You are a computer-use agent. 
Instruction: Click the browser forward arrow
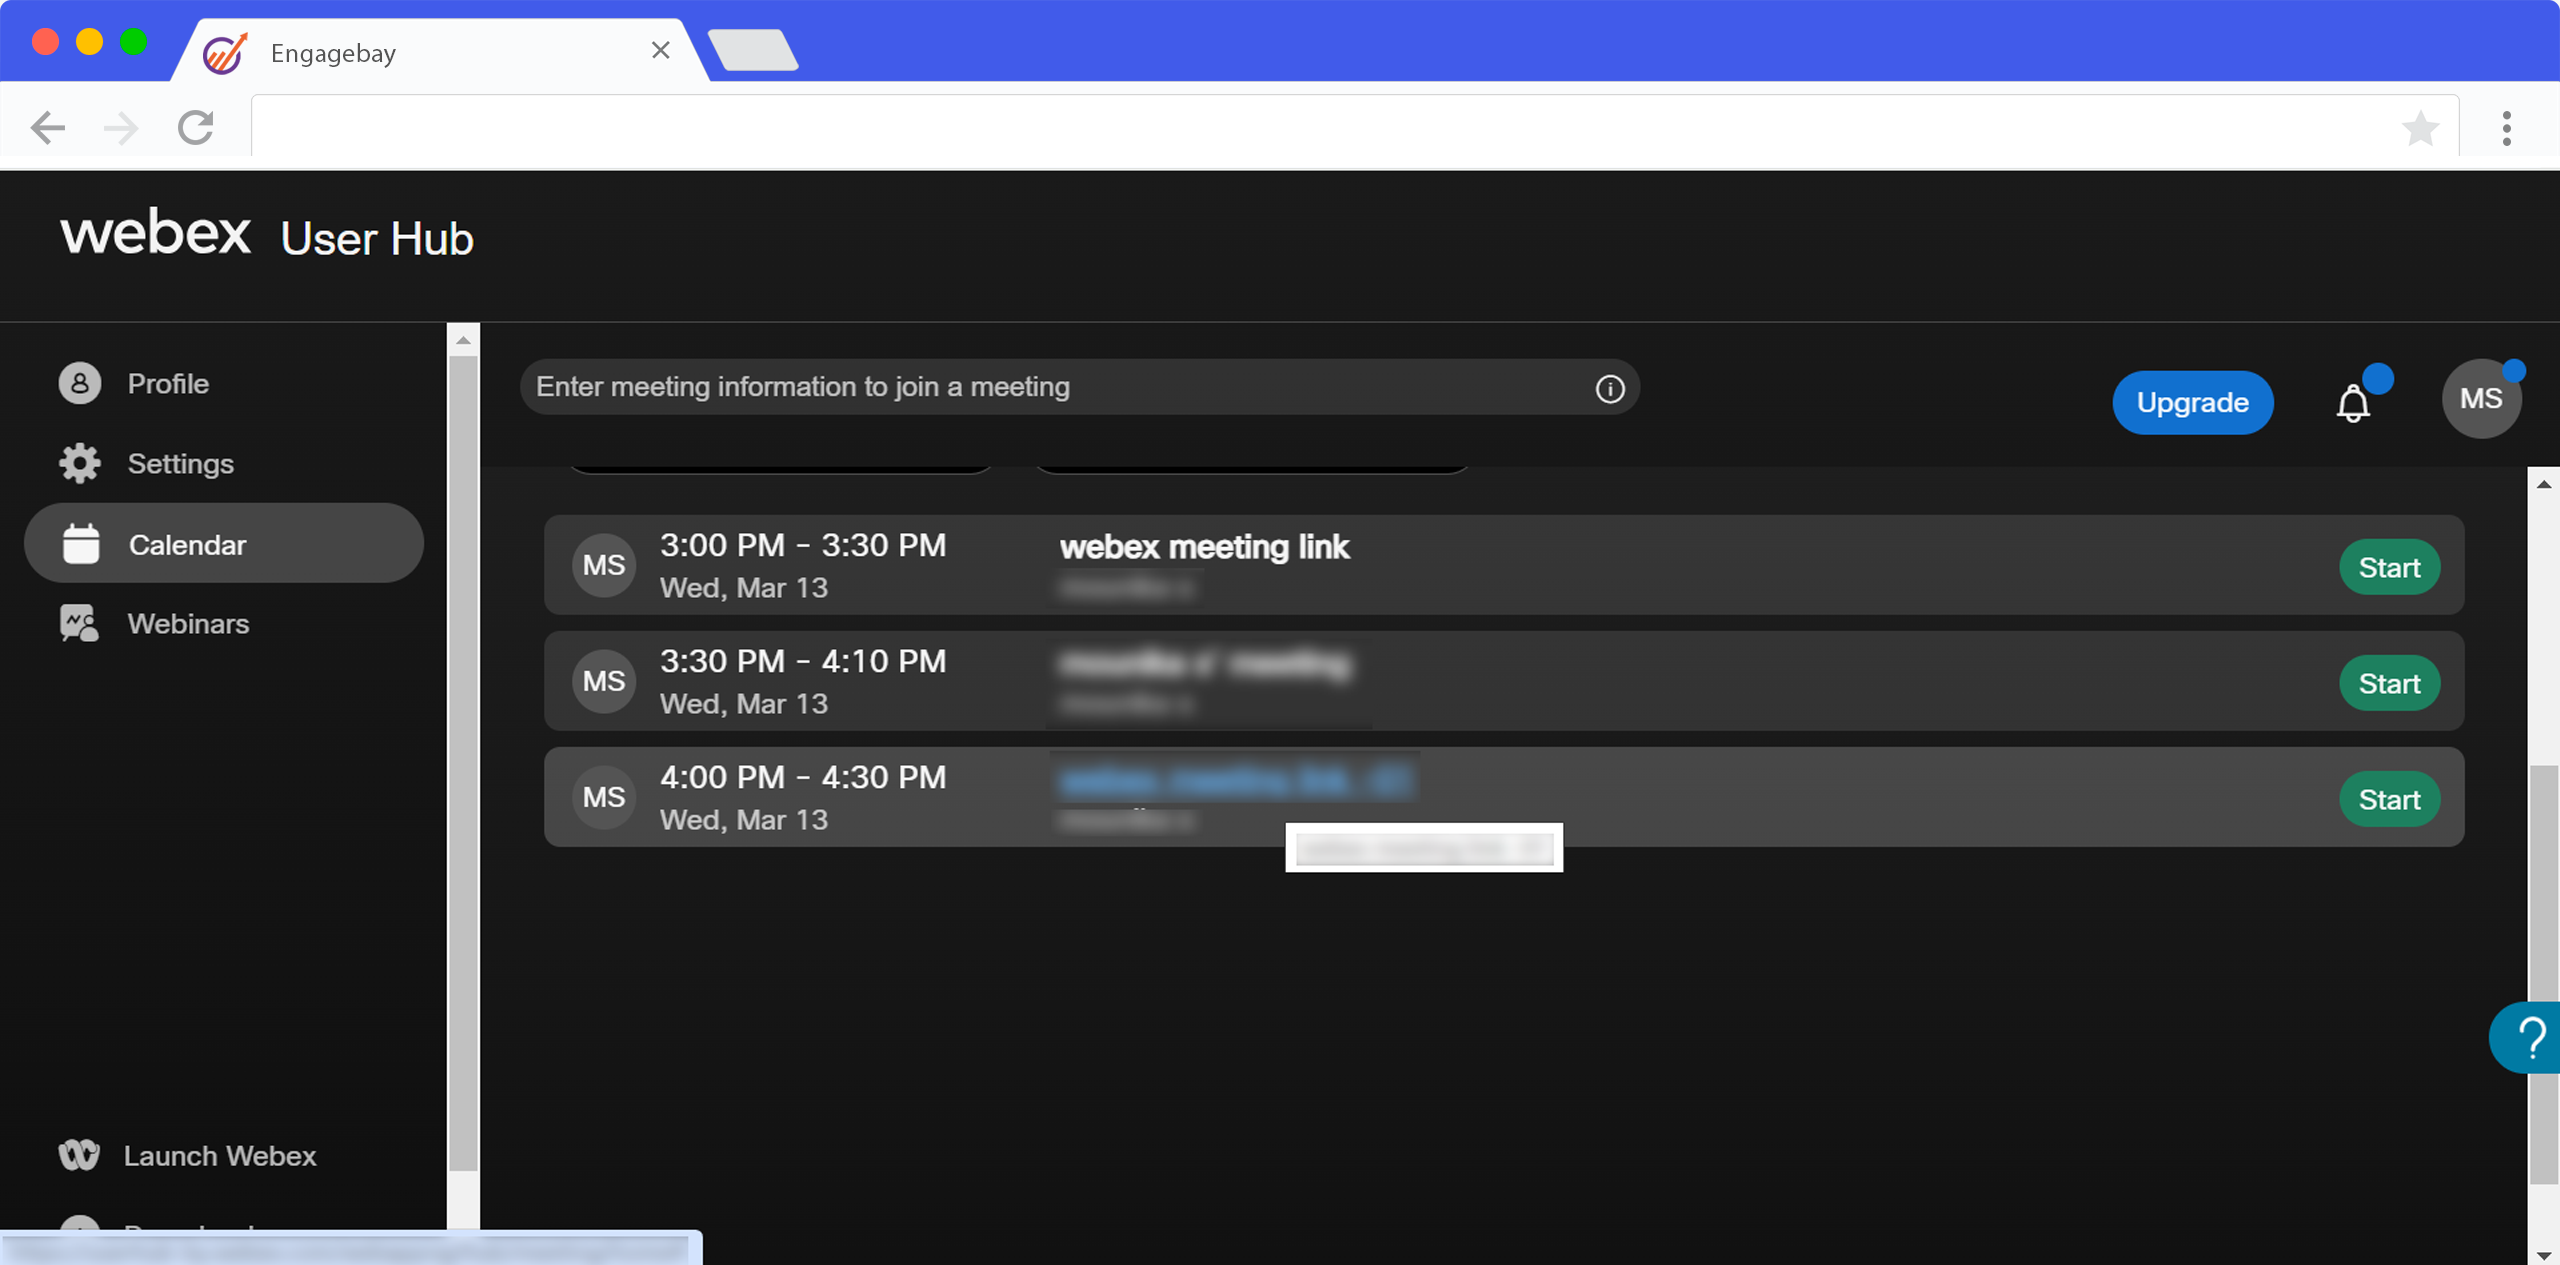click(121, 128)
